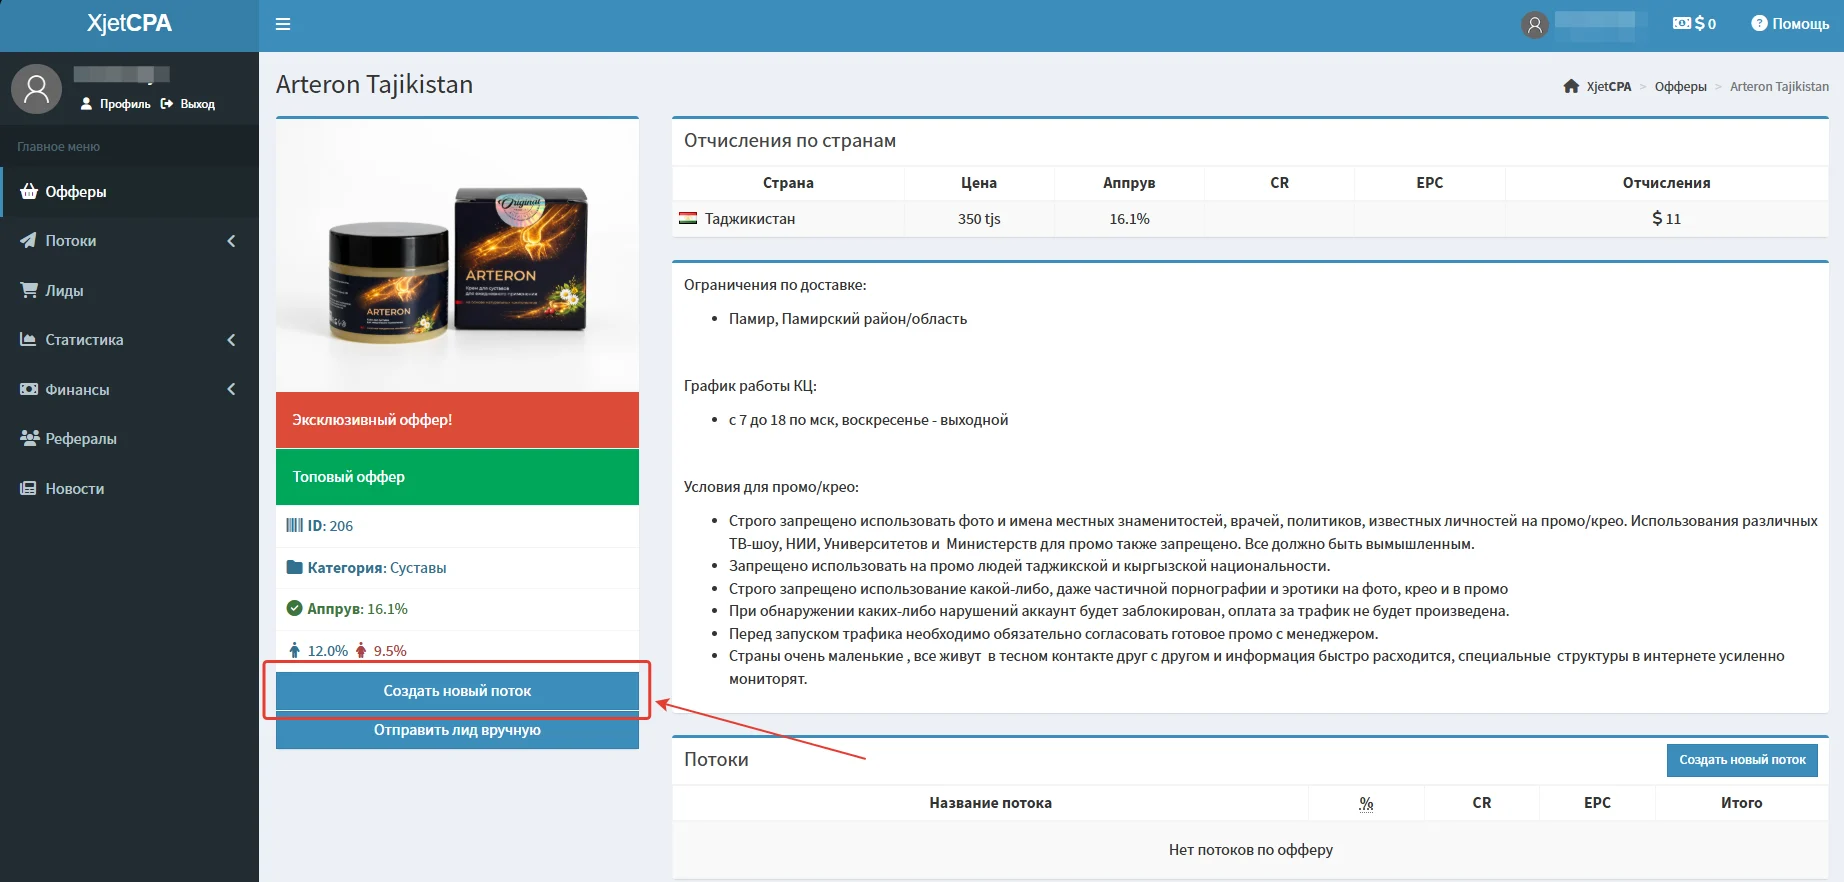
Task: Click the user avatar in top bar
Action: pos(1535,25)
